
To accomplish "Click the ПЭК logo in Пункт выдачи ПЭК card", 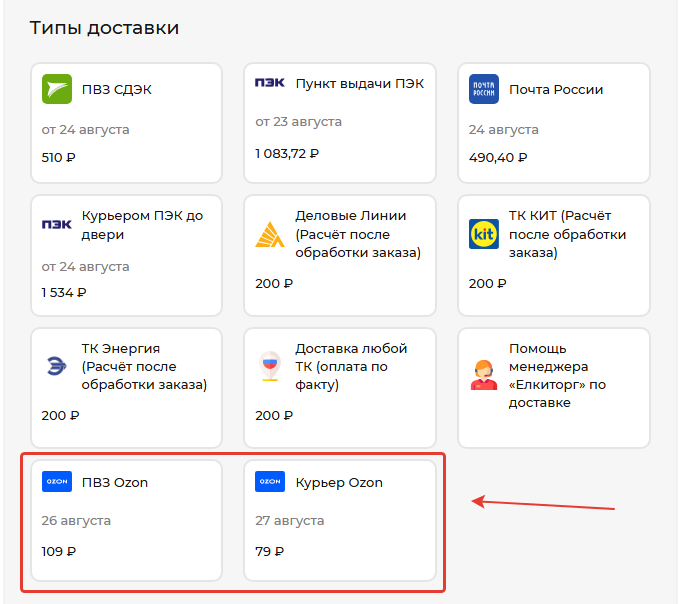I will click(270, 83).
